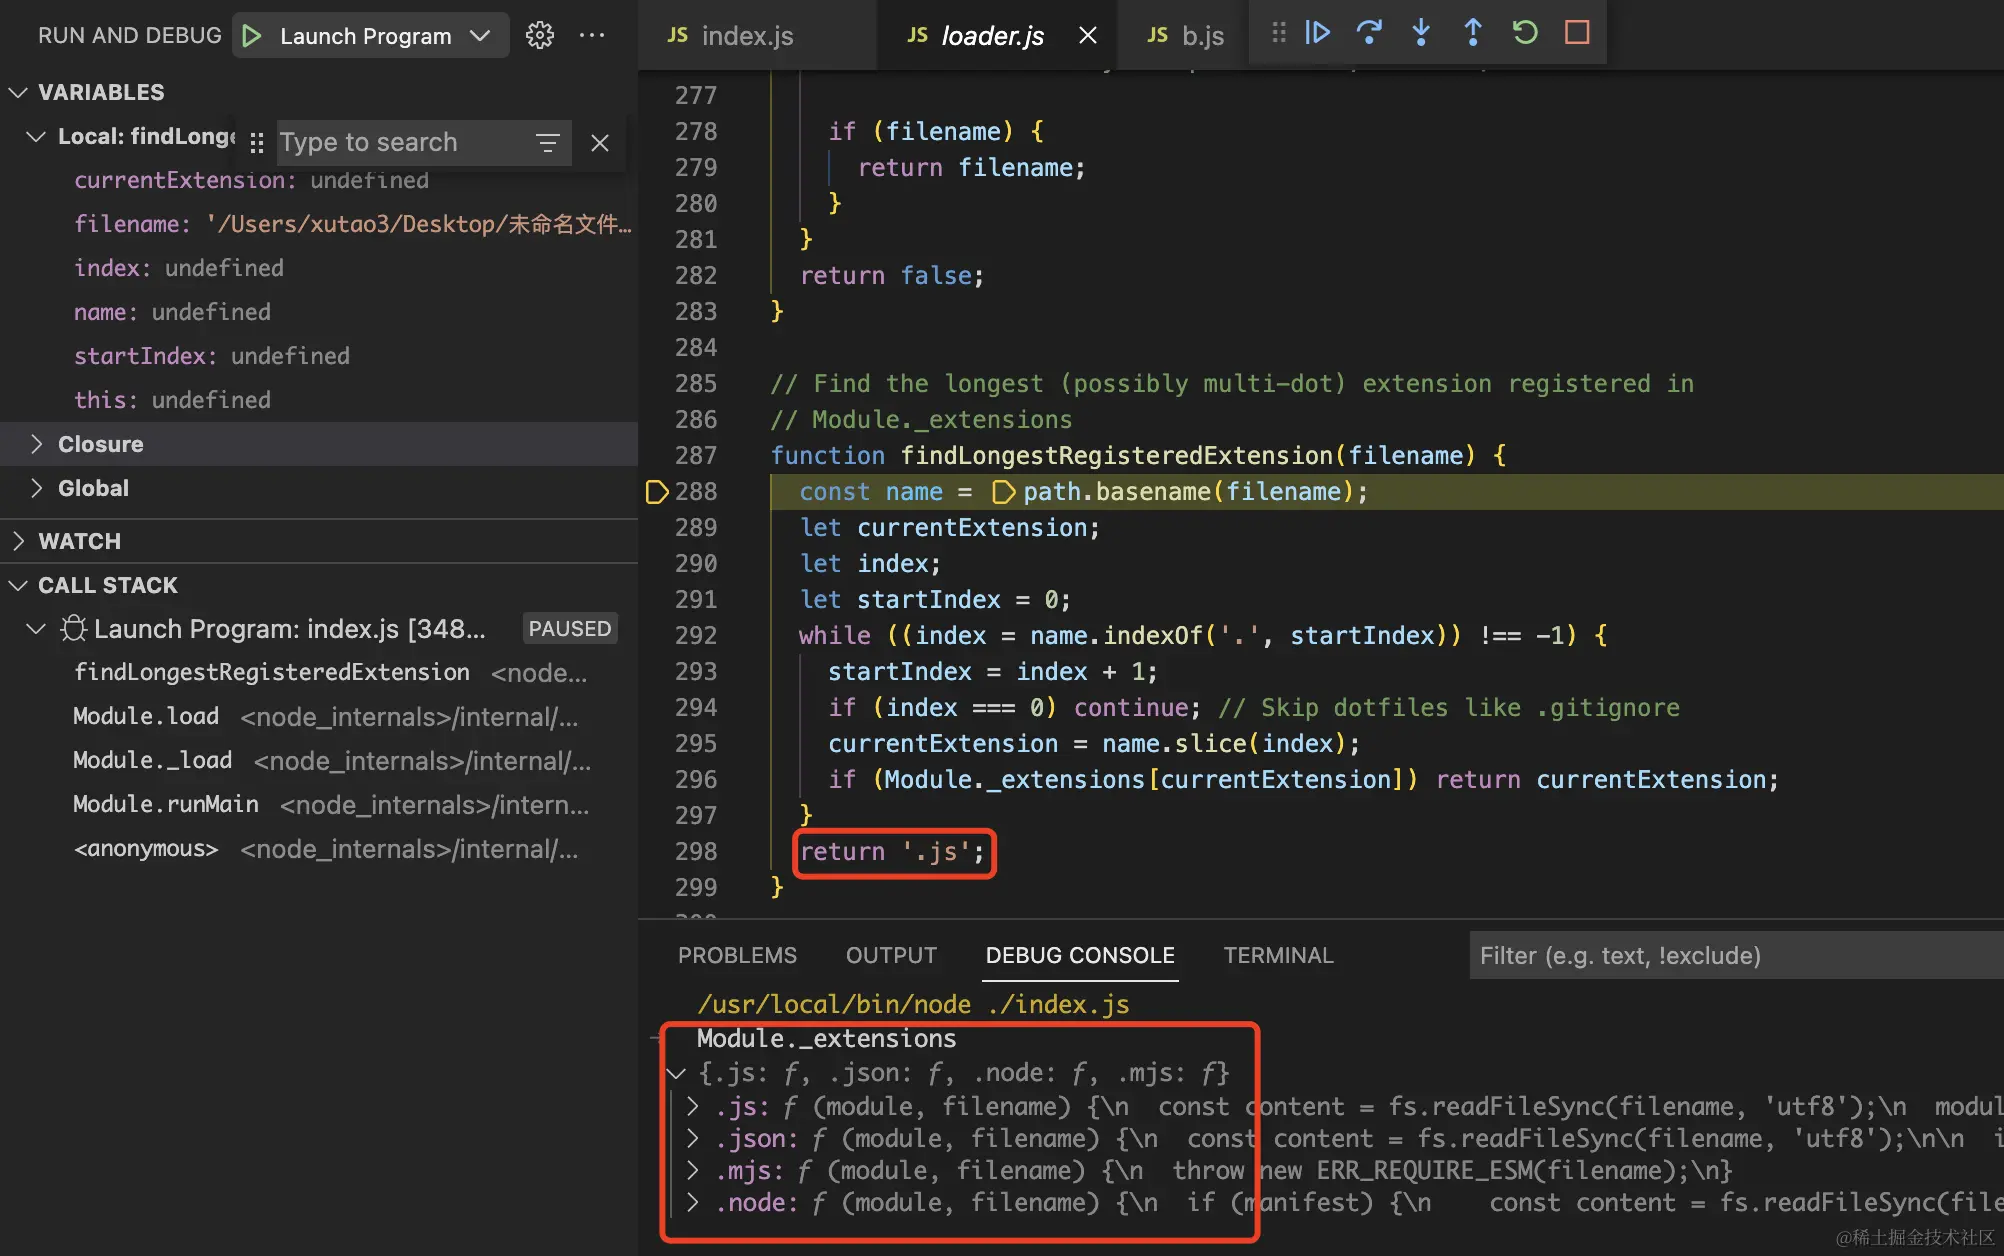Click line number 285 in the gutter
Viewport: 2004px width, 1256px height.
[696, 384]
